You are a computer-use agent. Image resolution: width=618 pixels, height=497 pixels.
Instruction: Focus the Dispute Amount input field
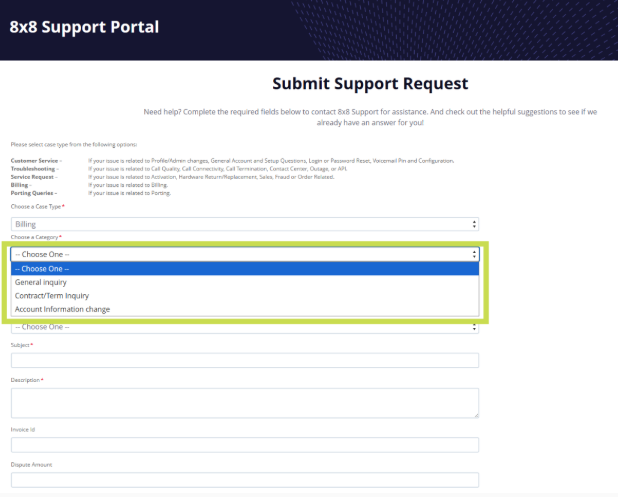(245, 479)
